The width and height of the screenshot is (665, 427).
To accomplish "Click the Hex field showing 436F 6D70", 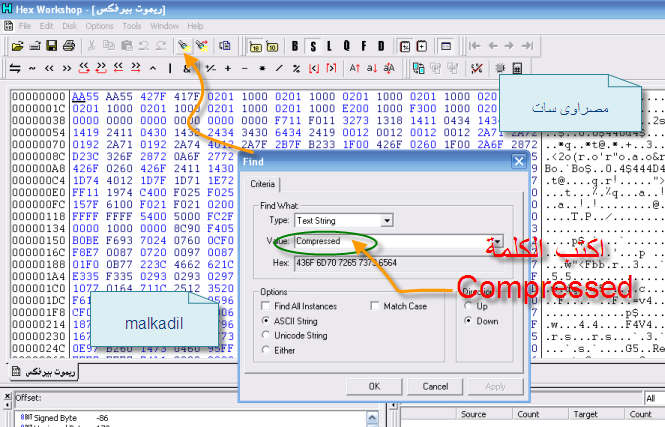I will (399, 263).
